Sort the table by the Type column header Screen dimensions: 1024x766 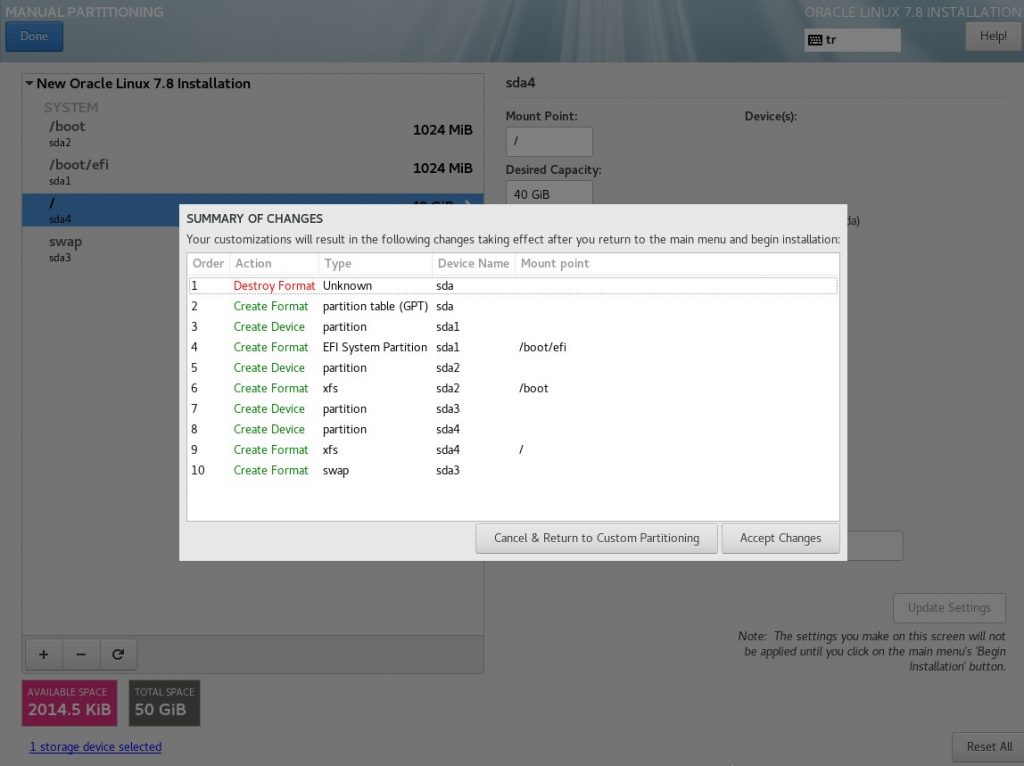[376, 263]
